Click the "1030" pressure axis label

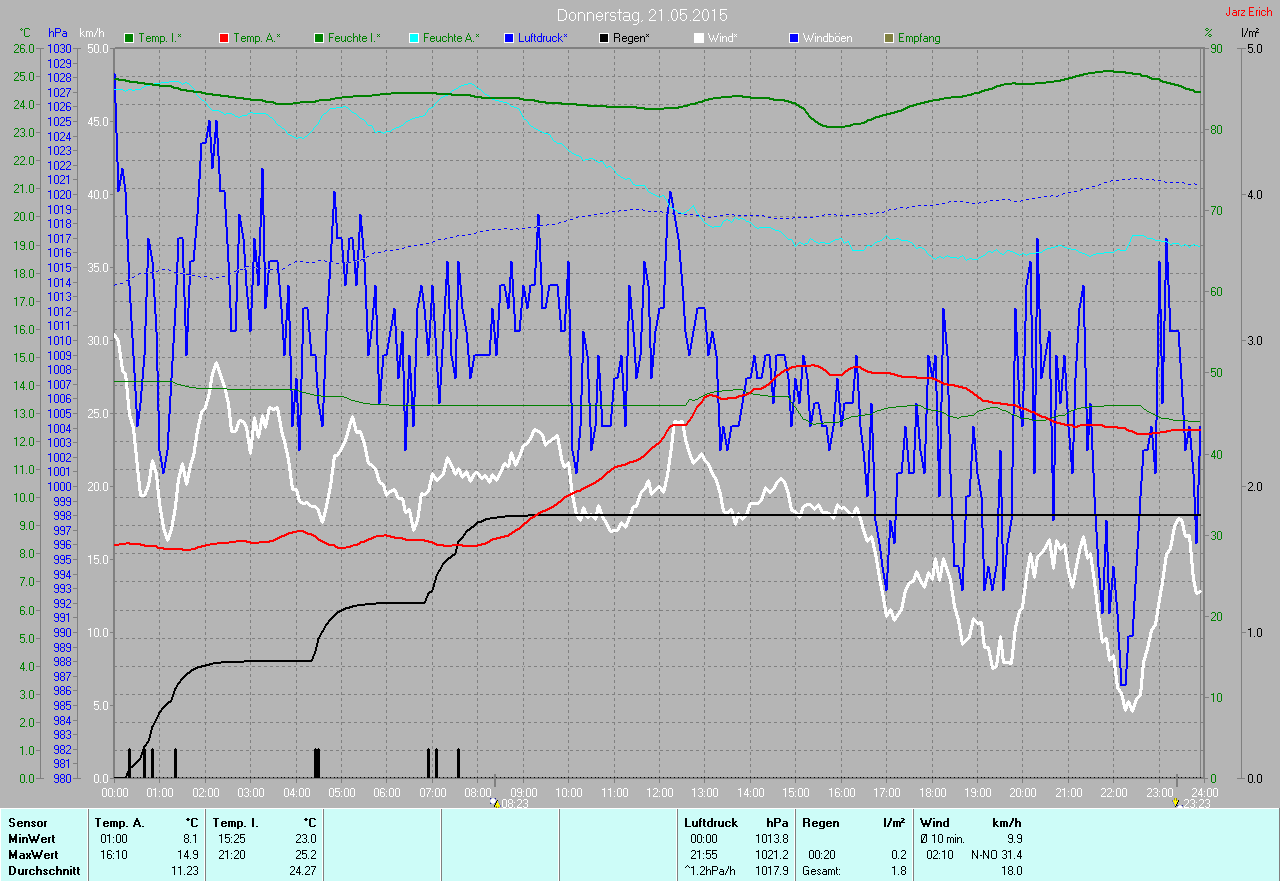pos(60,48)
